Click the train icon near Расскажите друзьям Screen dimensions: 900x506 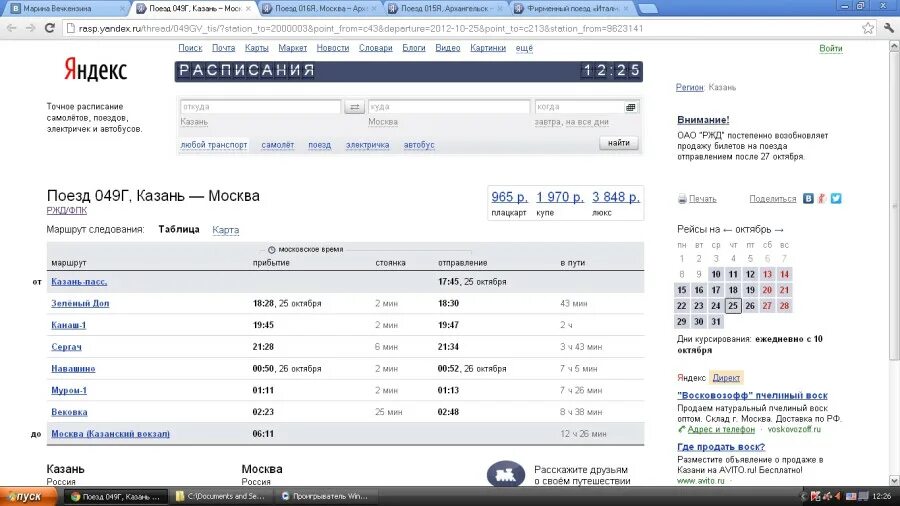point(506,474)
